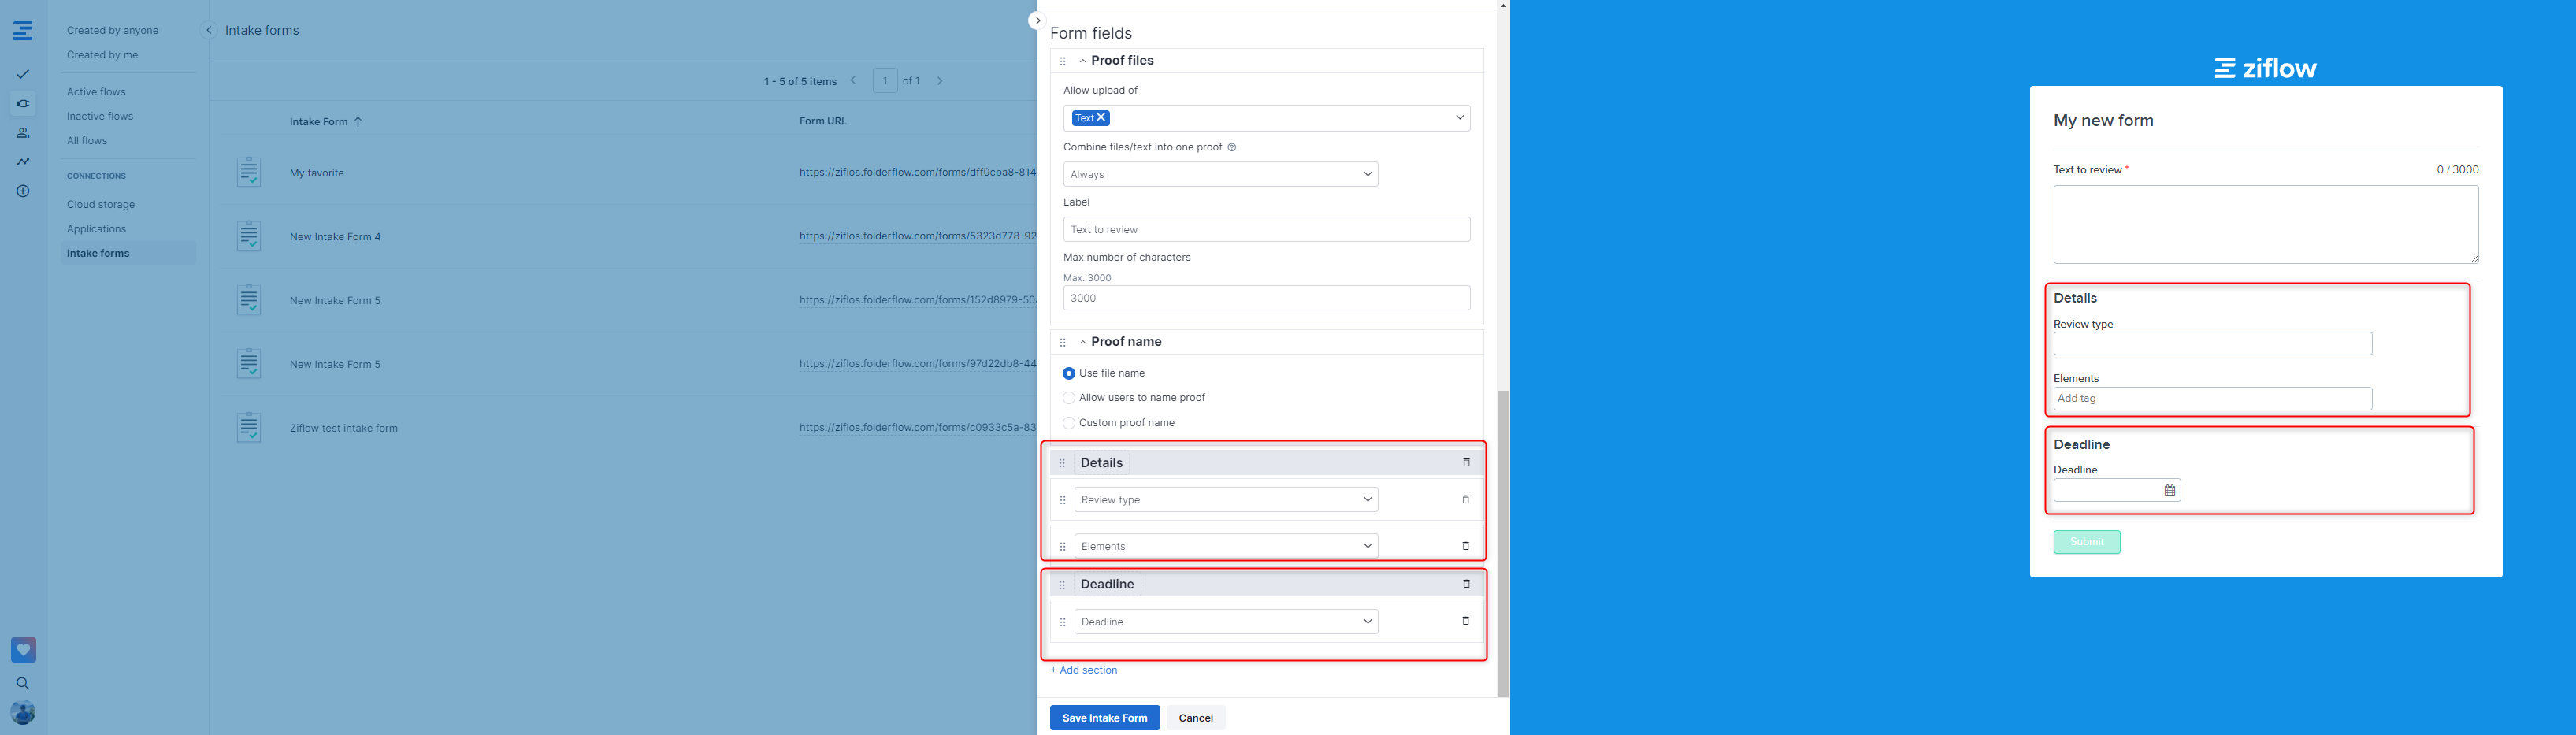Open Cloud storage in connections menu
Image resolution: width=2576 pixels, height=735 pixels.
(x=101, y=204)
